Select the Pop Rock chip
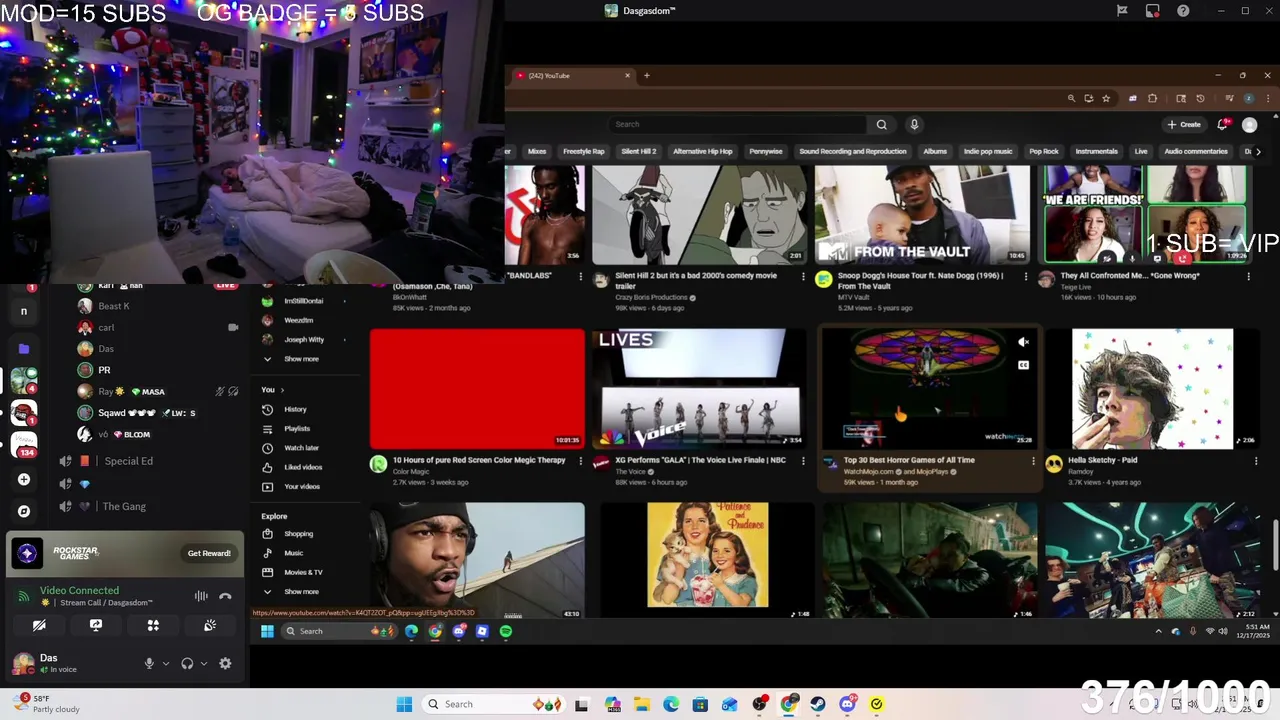The width and height of the screenshot is (1280, 720). click(x=1044, y=152)
